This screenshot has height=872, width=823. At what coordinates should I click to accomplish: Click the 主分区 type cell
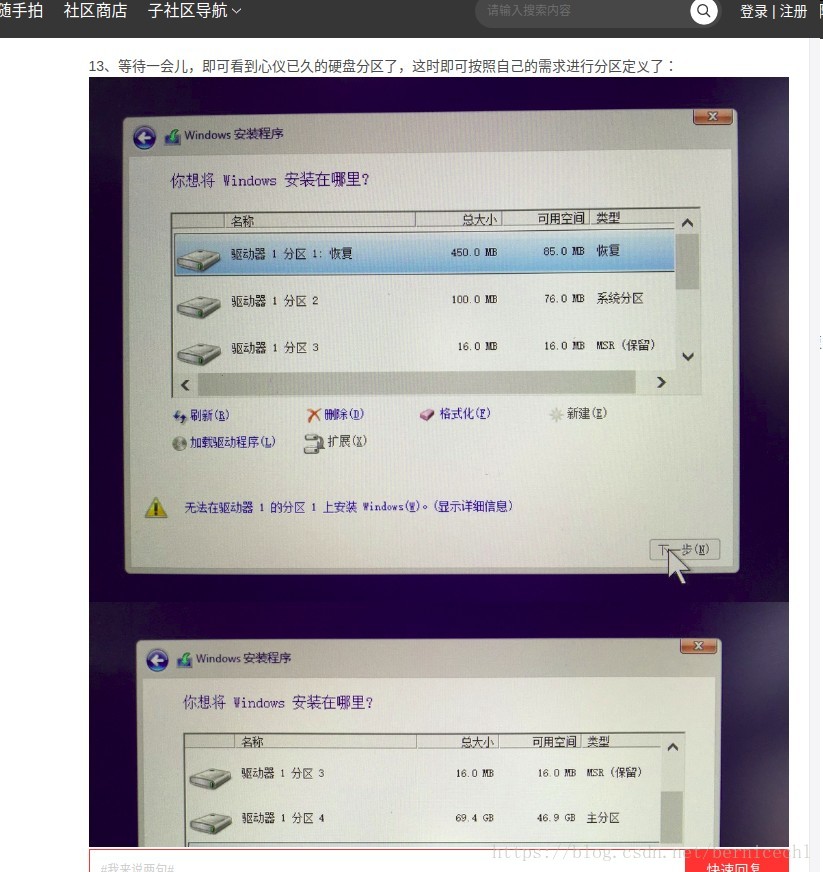point(603,818)
